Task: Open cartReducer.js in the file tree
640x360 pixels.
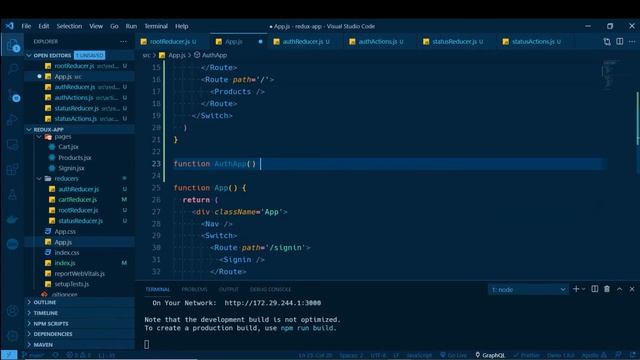Action: 77,200
